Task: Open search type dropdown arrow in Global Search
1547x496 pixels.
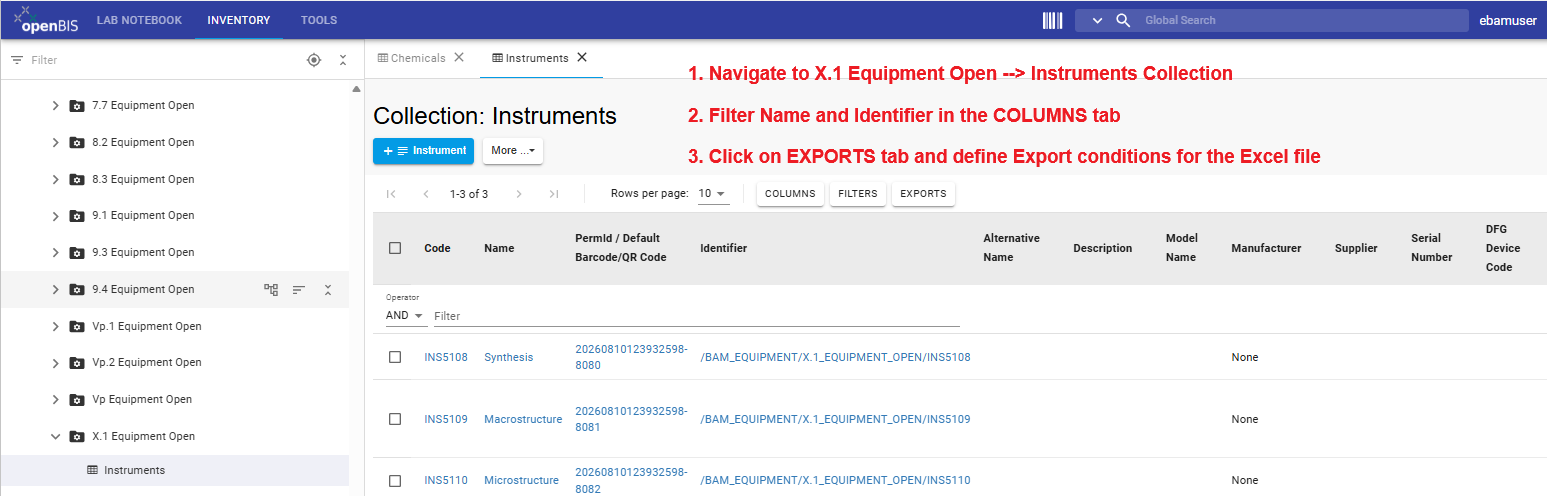Action: coord(1097,20)
